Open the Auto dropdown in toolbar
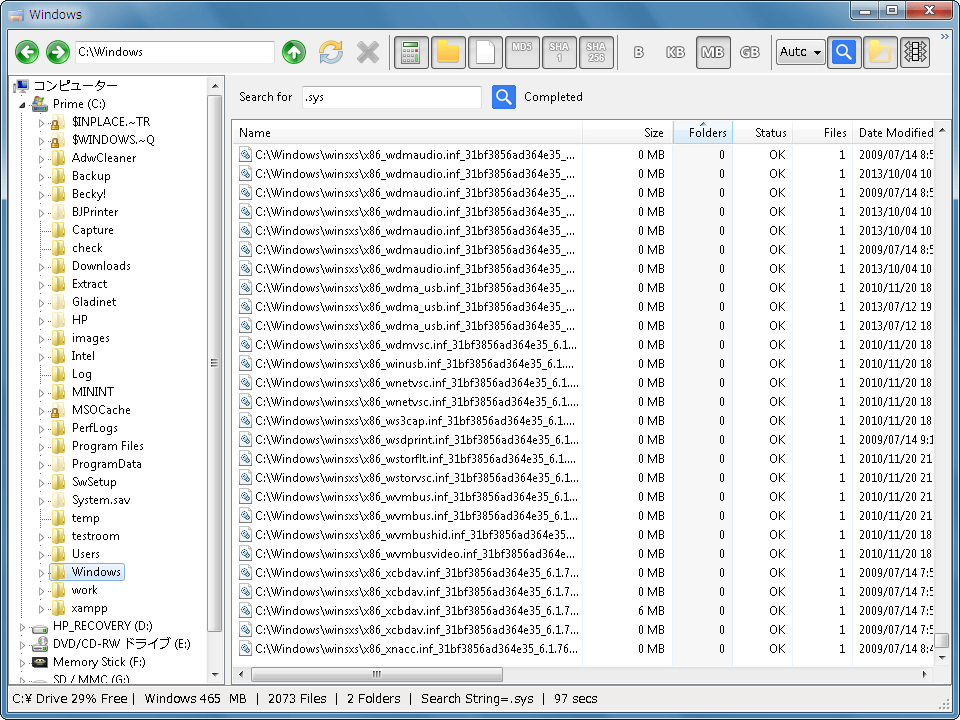The height and width of the screenshot is (720, 960). click(x=800, y=52)
